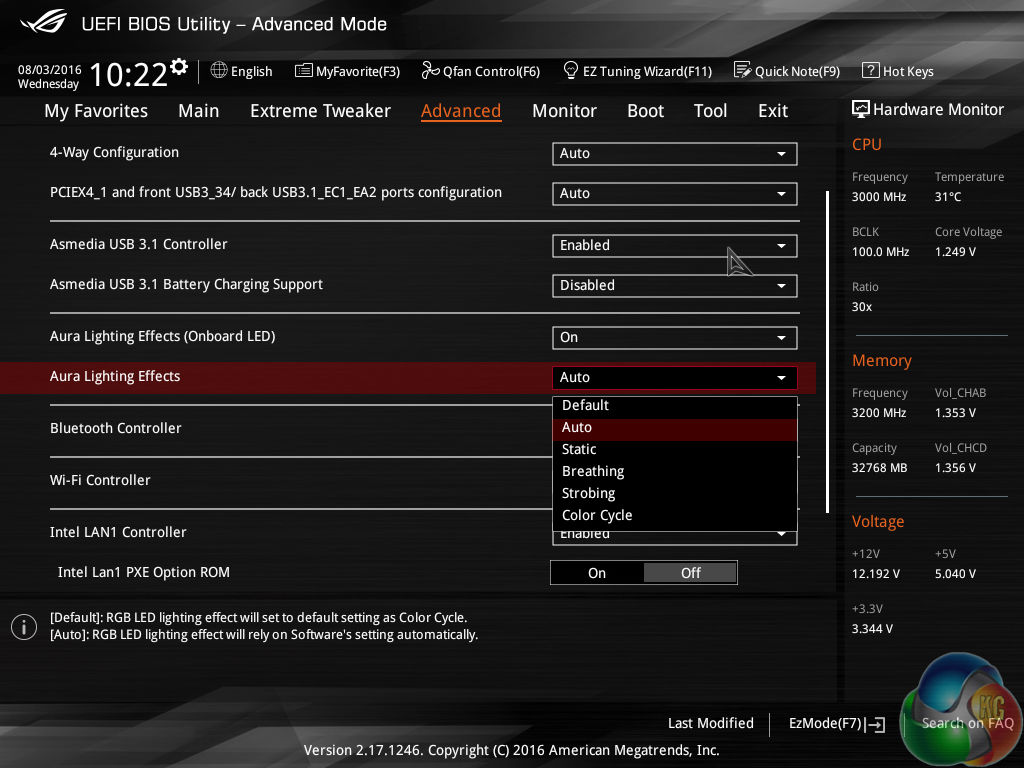Open Asmedia USB 3.1 Battery Charging dropdown
Viewport: 1024px width, 768px height.
tap(675, 285)
